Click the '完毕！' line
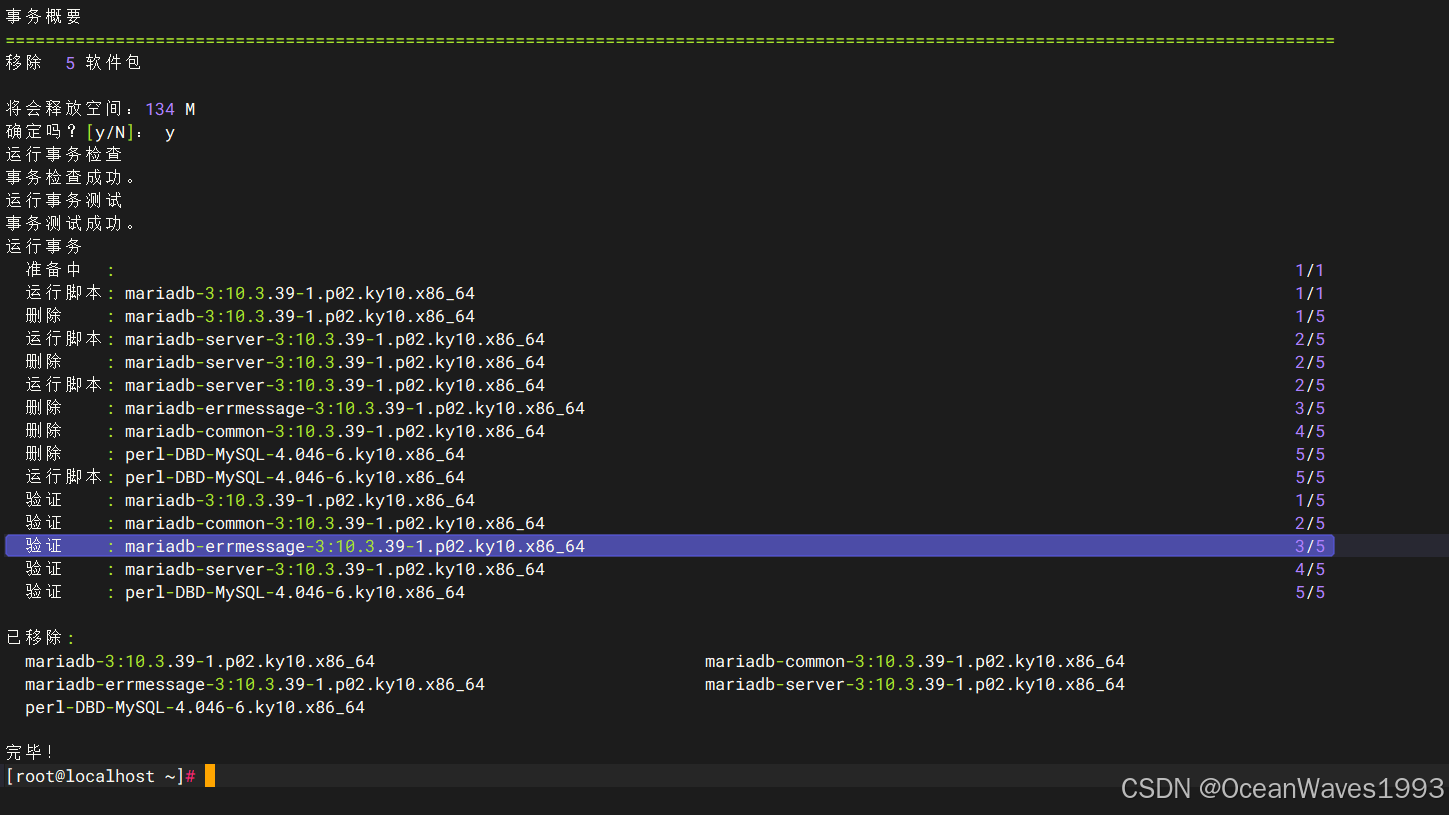This screenshot has width=1449, height=815. (x=30, y=752)
